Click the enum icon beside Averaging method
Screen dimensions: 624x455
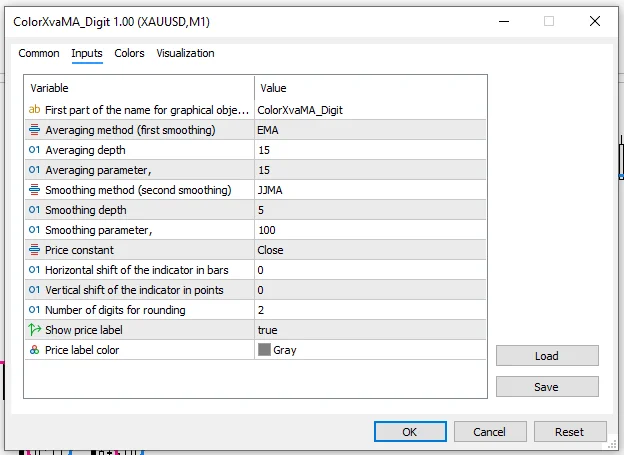tap(35, 130)
